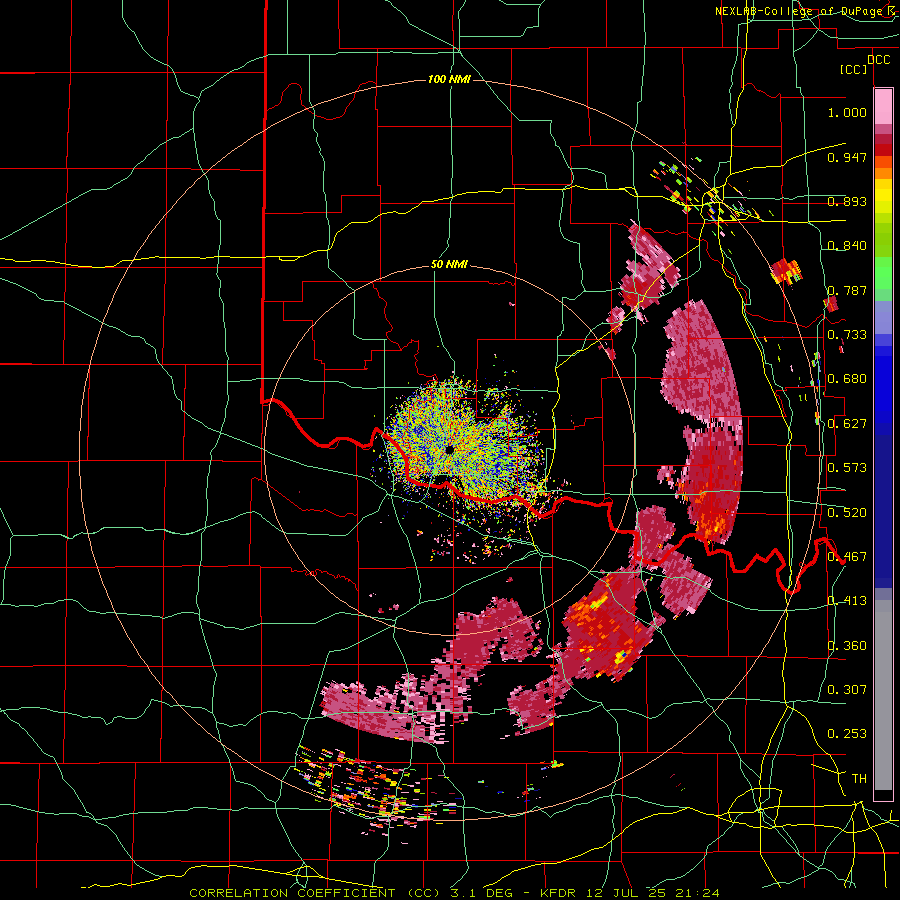Select the 0.787 scale label
Viewport: 900px width, 900px height.
click(x=847, y=290)
